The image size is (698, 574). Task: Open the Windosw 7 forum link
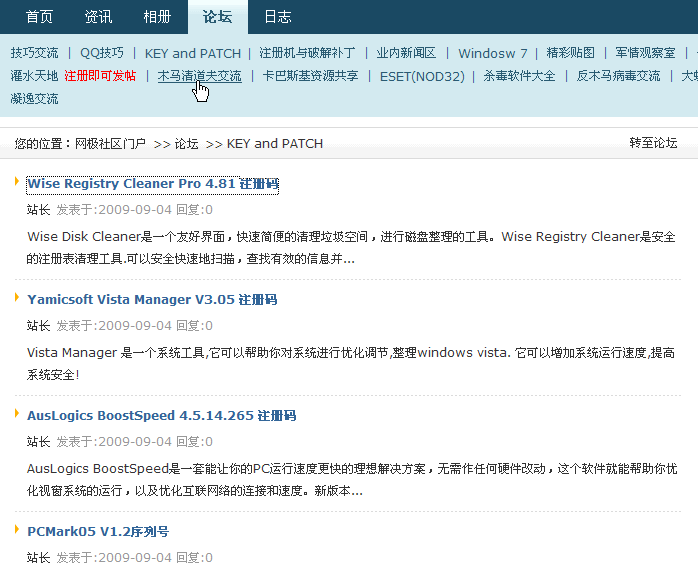493,53
